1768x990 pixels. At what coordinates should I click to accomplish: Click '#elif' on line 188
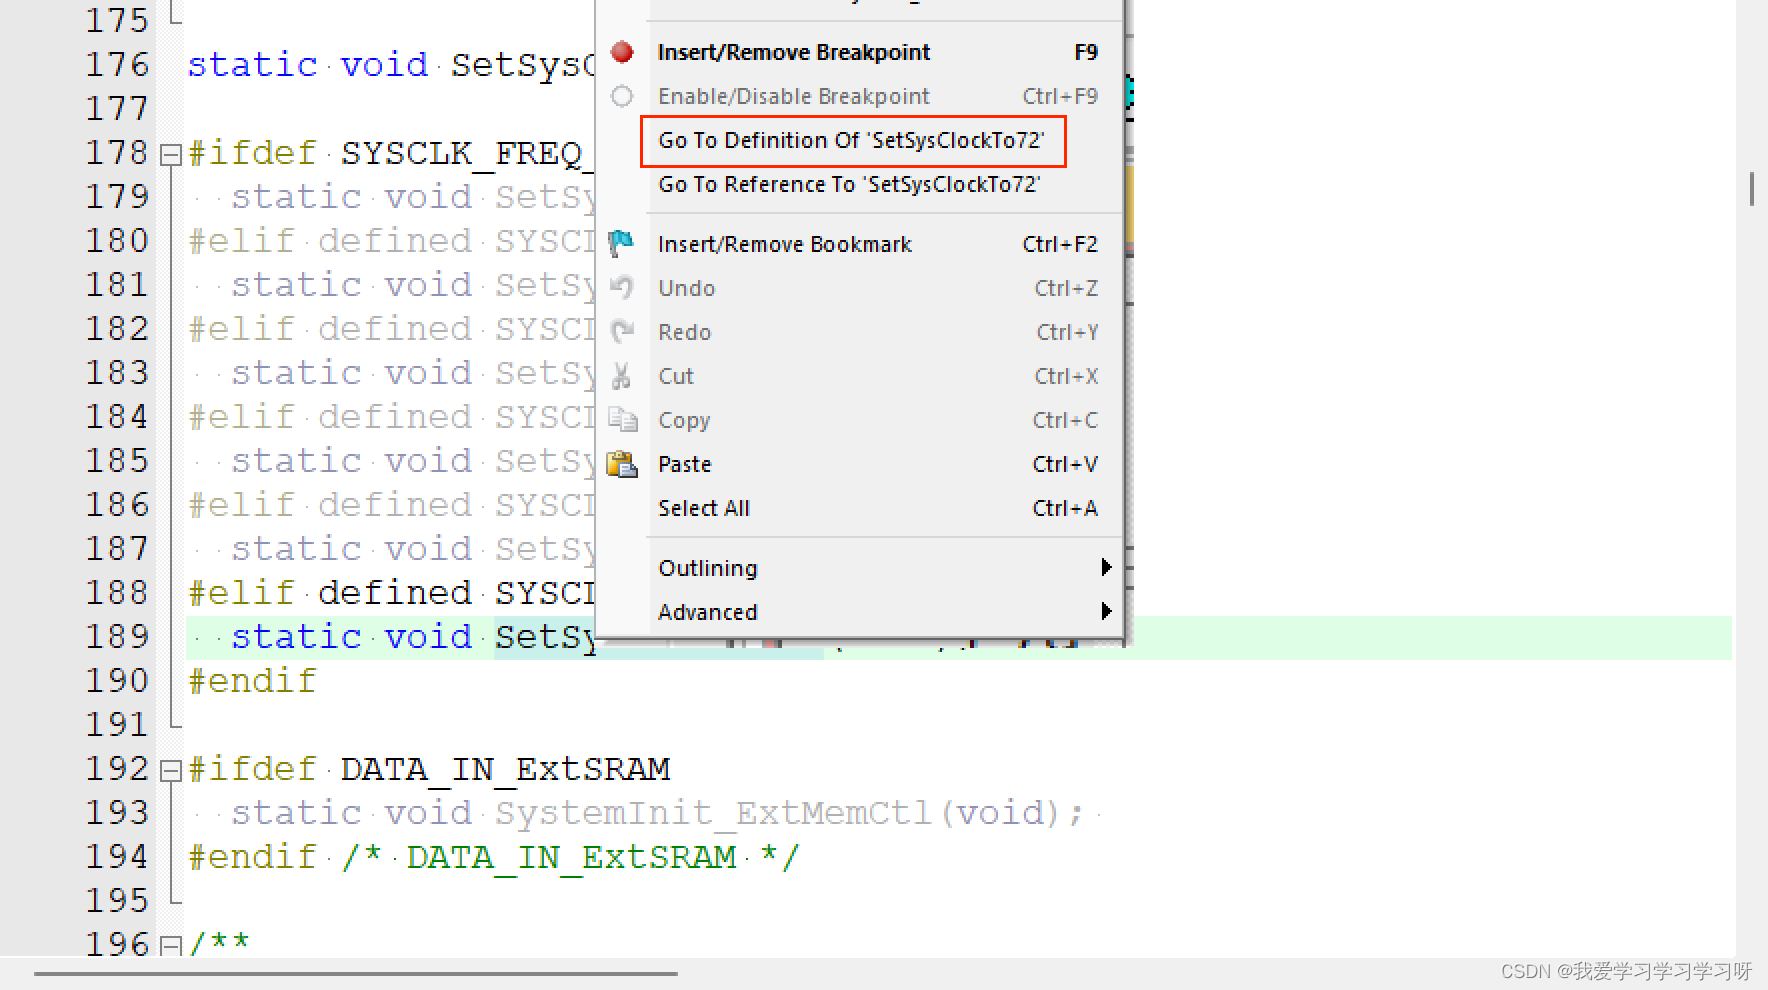241,593
